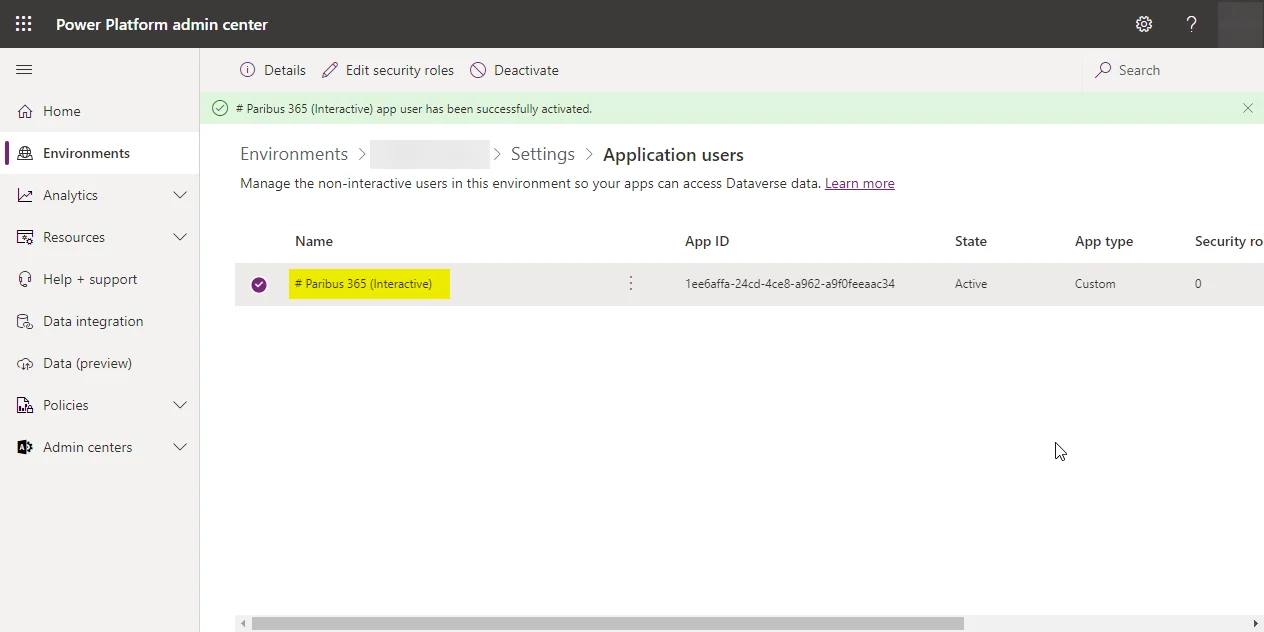Focus the Search box
1264x632 pixels.
click(1170, 70)
